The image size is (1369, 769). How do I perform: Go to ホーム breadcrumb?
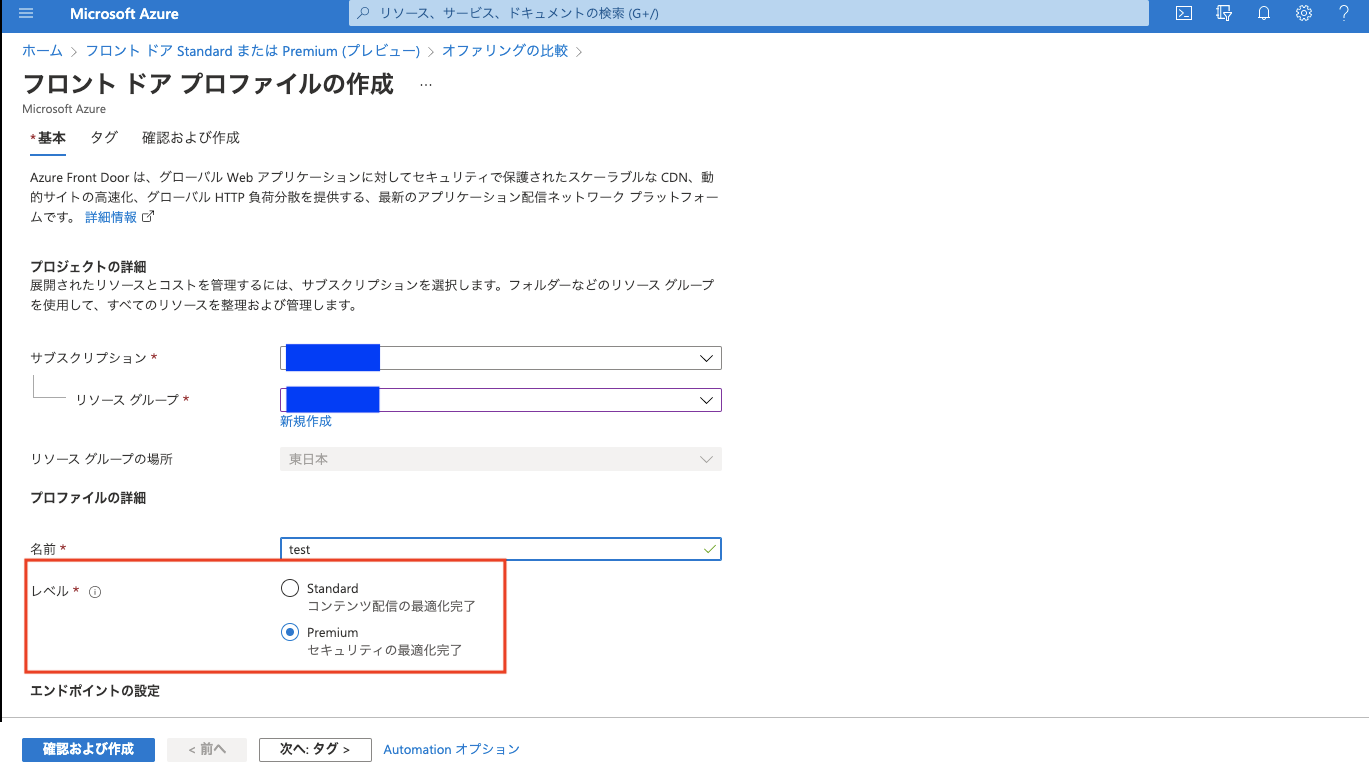tap(42, 51)
